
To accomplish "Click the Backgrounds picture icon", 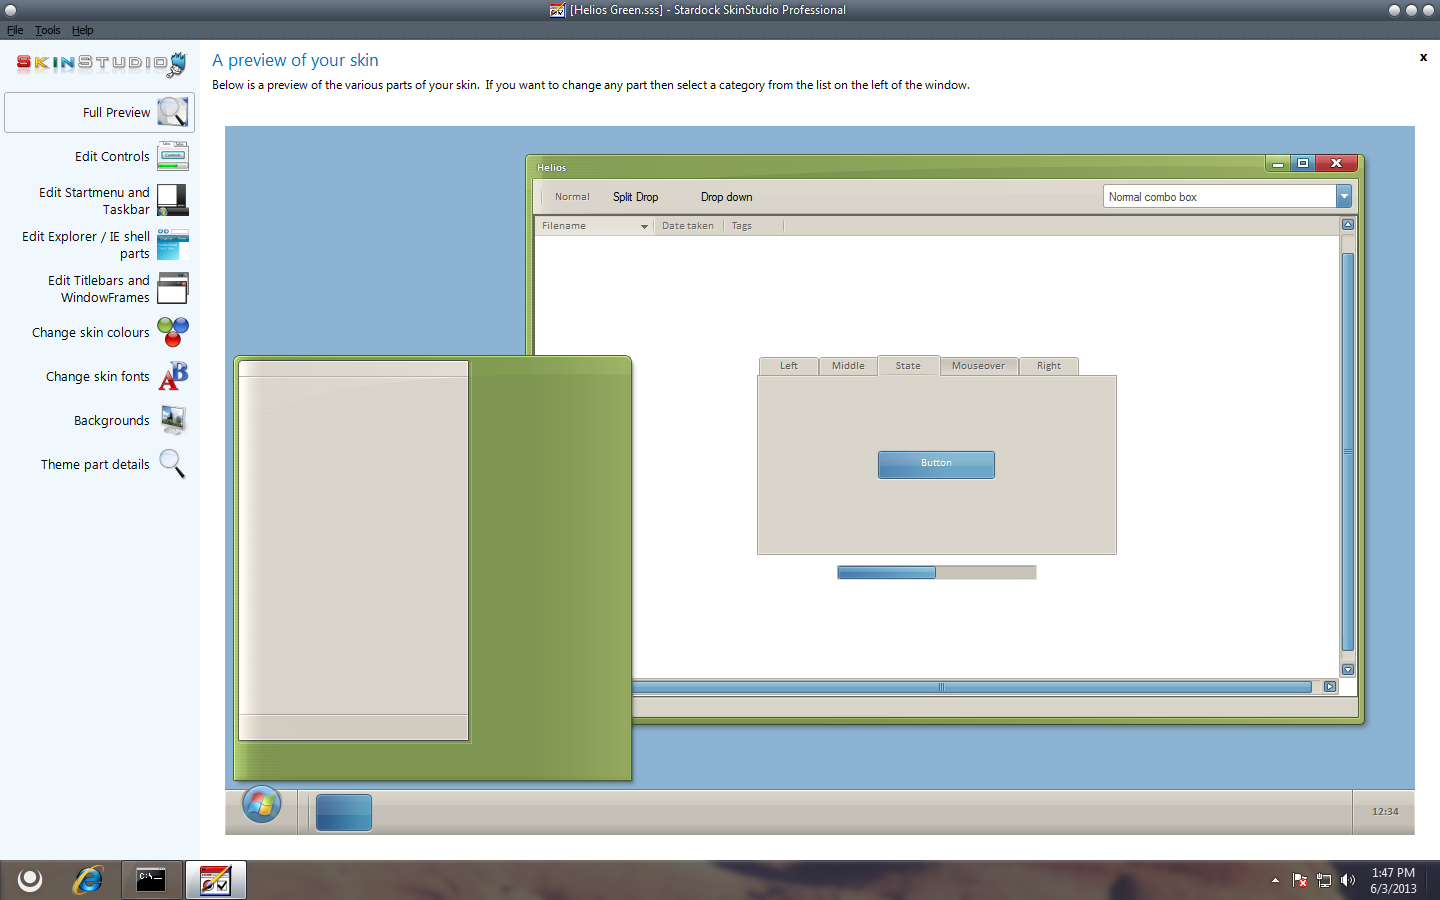I will coord(172,420).
